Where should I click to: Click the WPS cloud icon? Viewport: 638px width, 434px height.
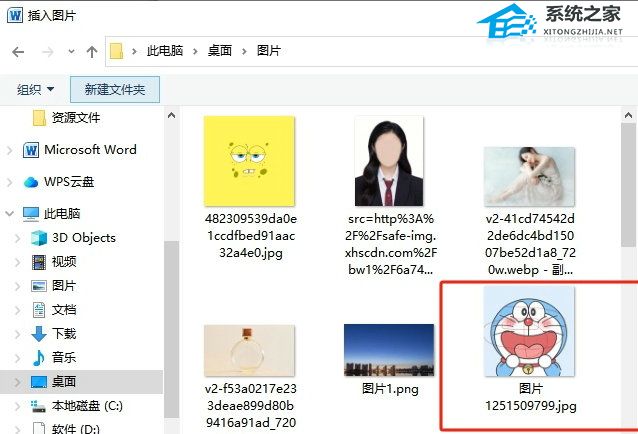point(31,182)
